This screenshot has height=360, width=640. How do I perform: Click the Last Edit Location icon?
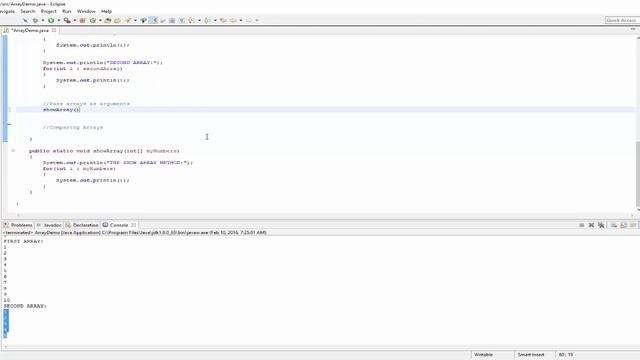coord(223,20)
